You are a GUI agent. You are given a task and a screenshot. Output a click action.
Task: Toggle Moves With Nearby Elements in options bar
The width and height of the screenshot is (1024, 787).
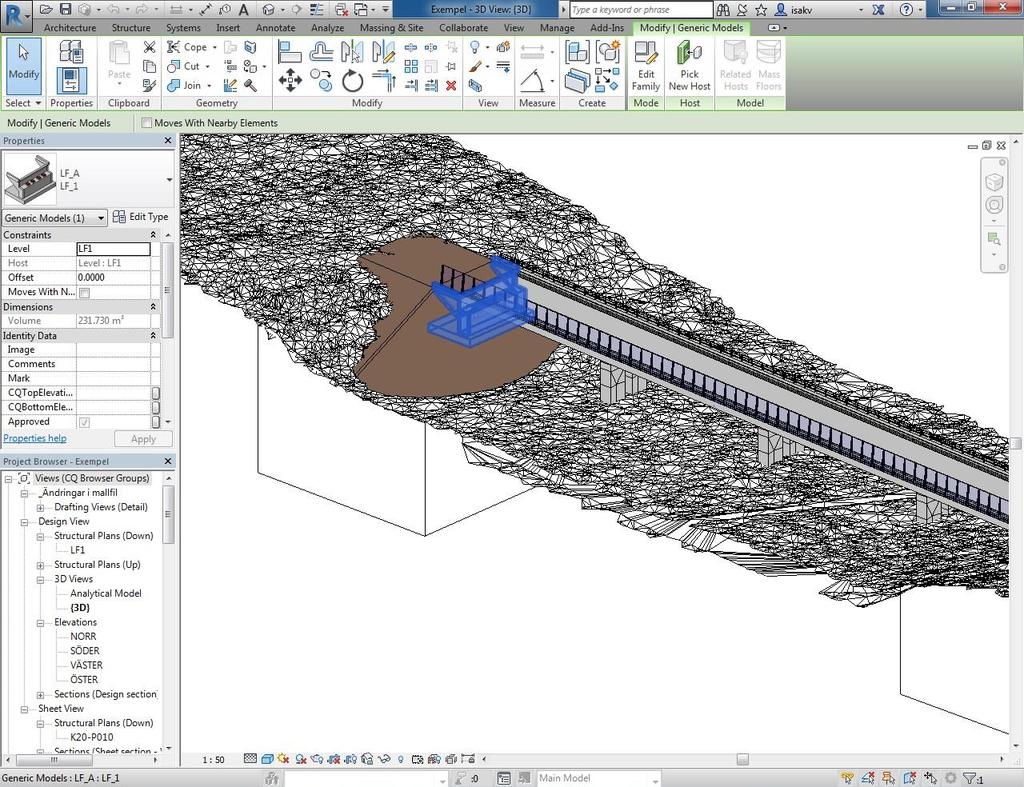coord(146,123)
